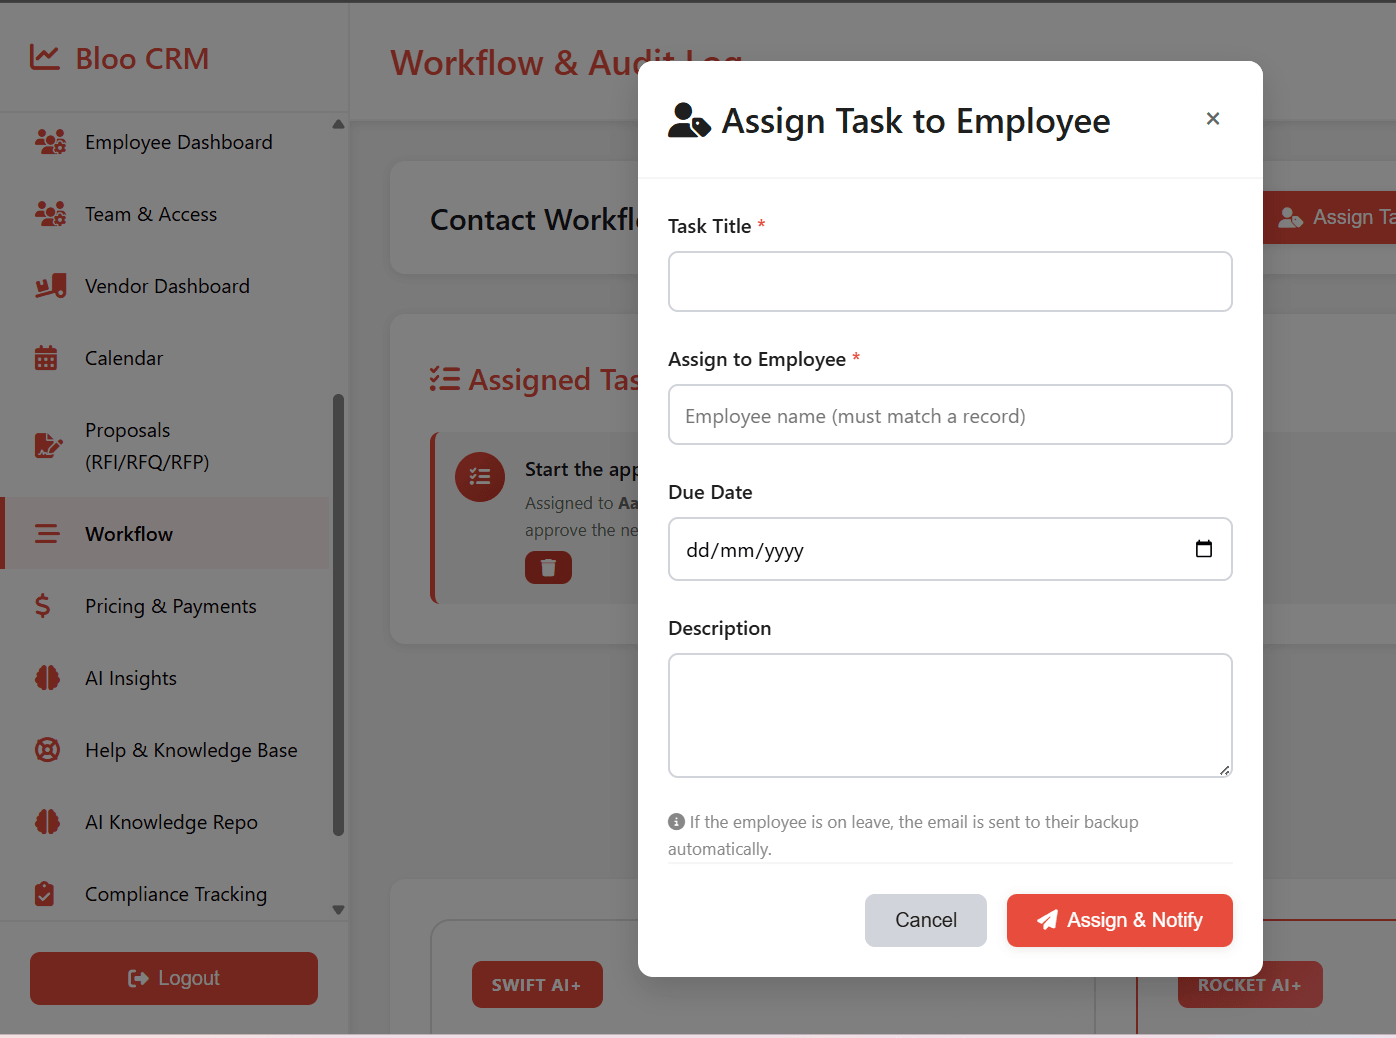
Task: Click the Assigned Tasks checklist heading icon
Action: [445, 379]
